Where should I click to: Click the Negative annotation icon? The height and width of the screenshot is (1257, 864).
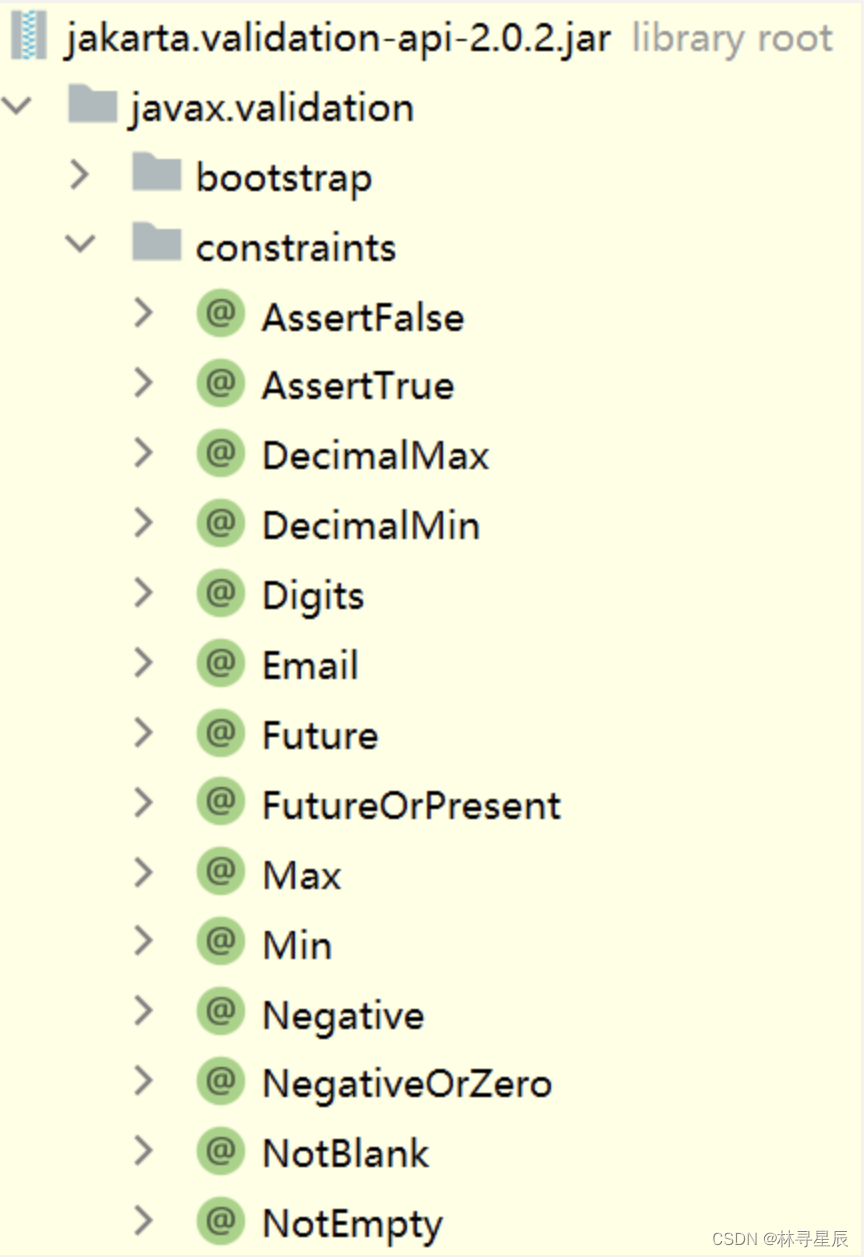pyautogui.click(x=220, y=1014)
